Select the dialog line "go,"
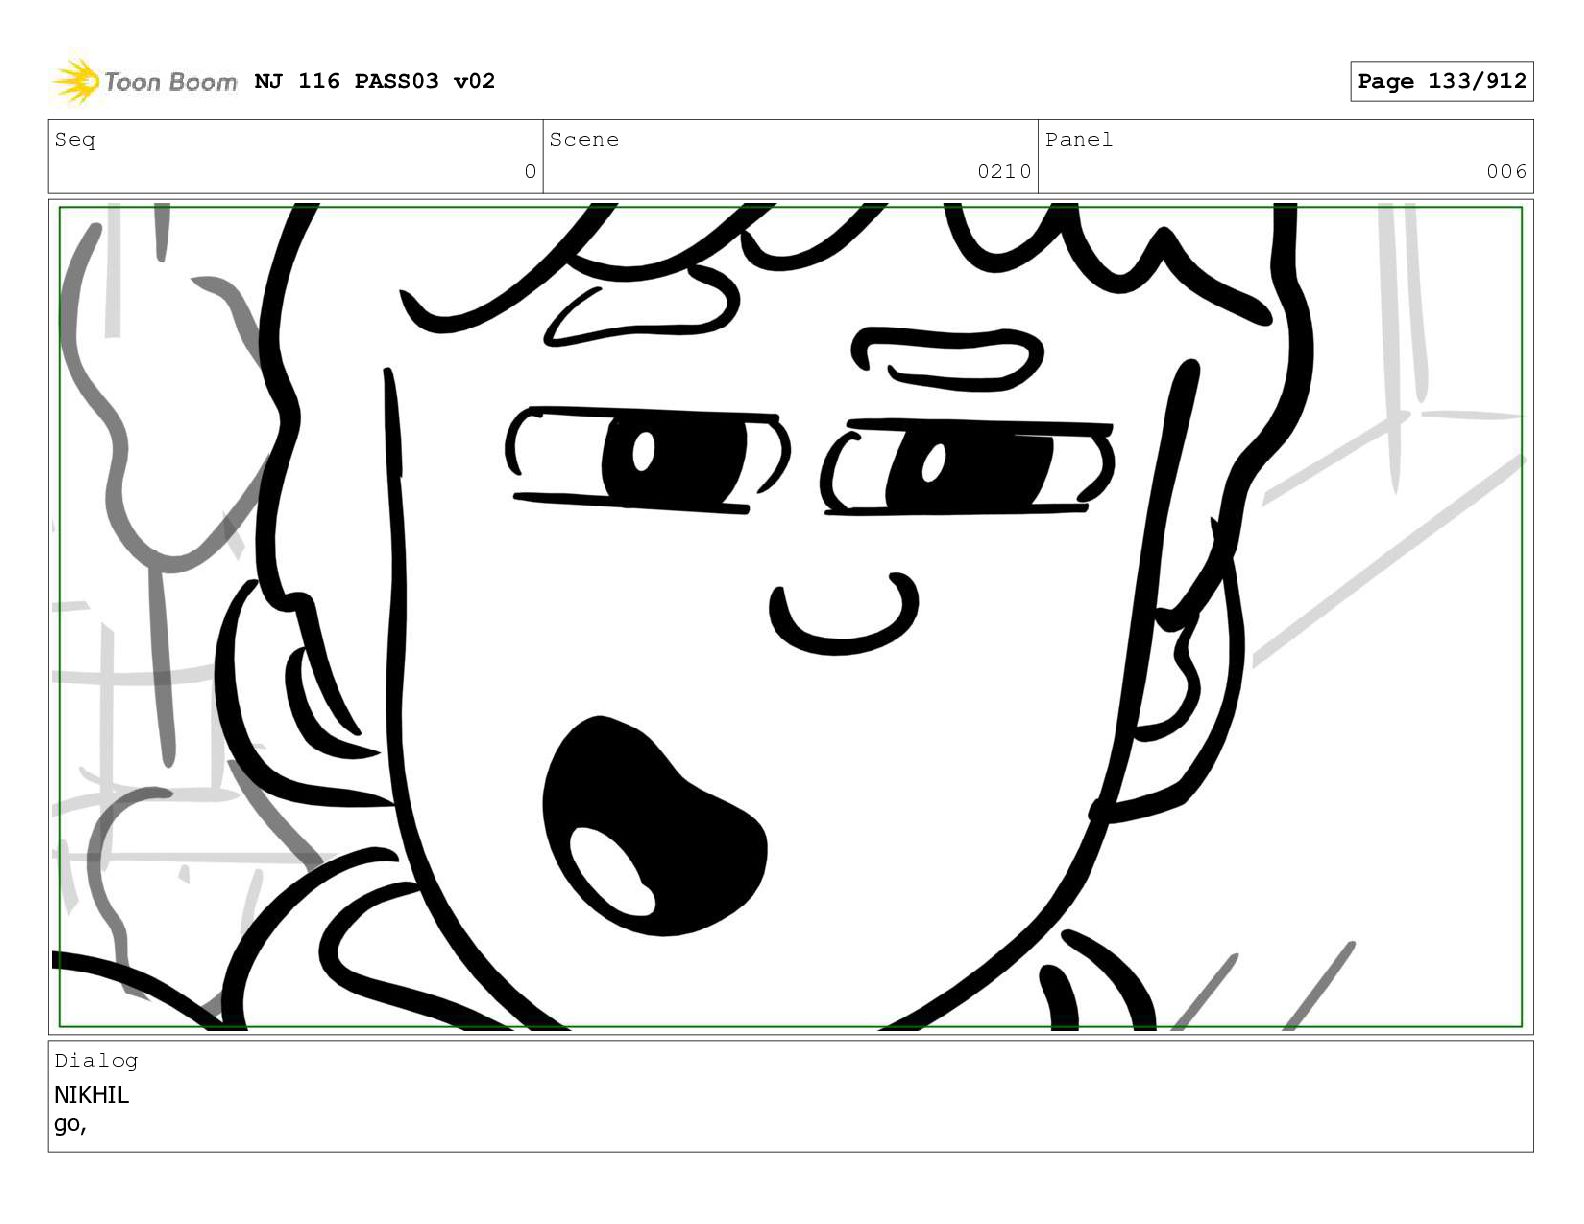This screenshot has width=1584, height=1224. [70, 1124]
